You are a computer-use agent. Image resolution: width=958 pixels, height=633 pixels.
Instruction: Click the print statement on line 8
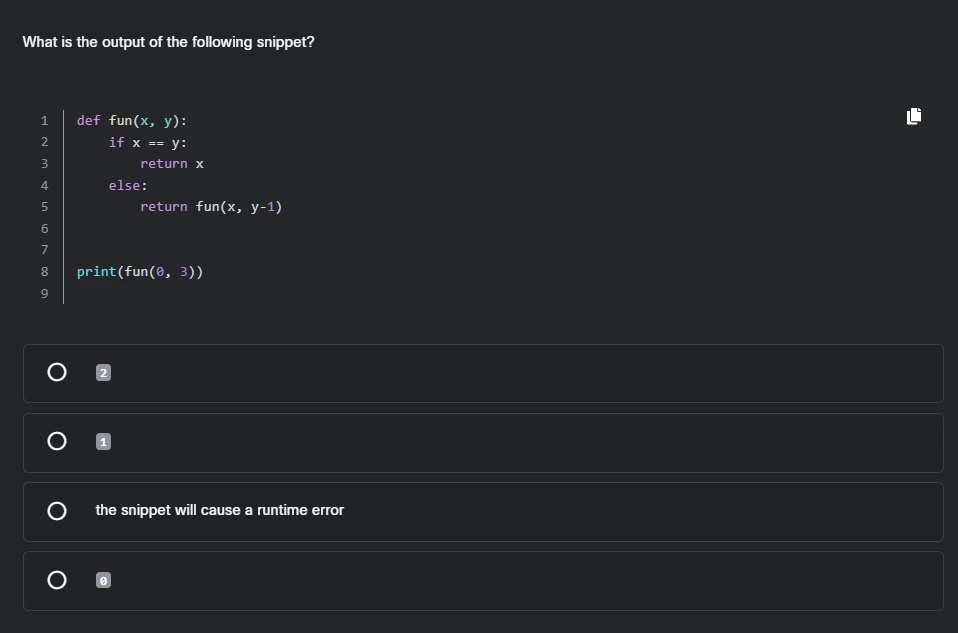pos(140,271)
